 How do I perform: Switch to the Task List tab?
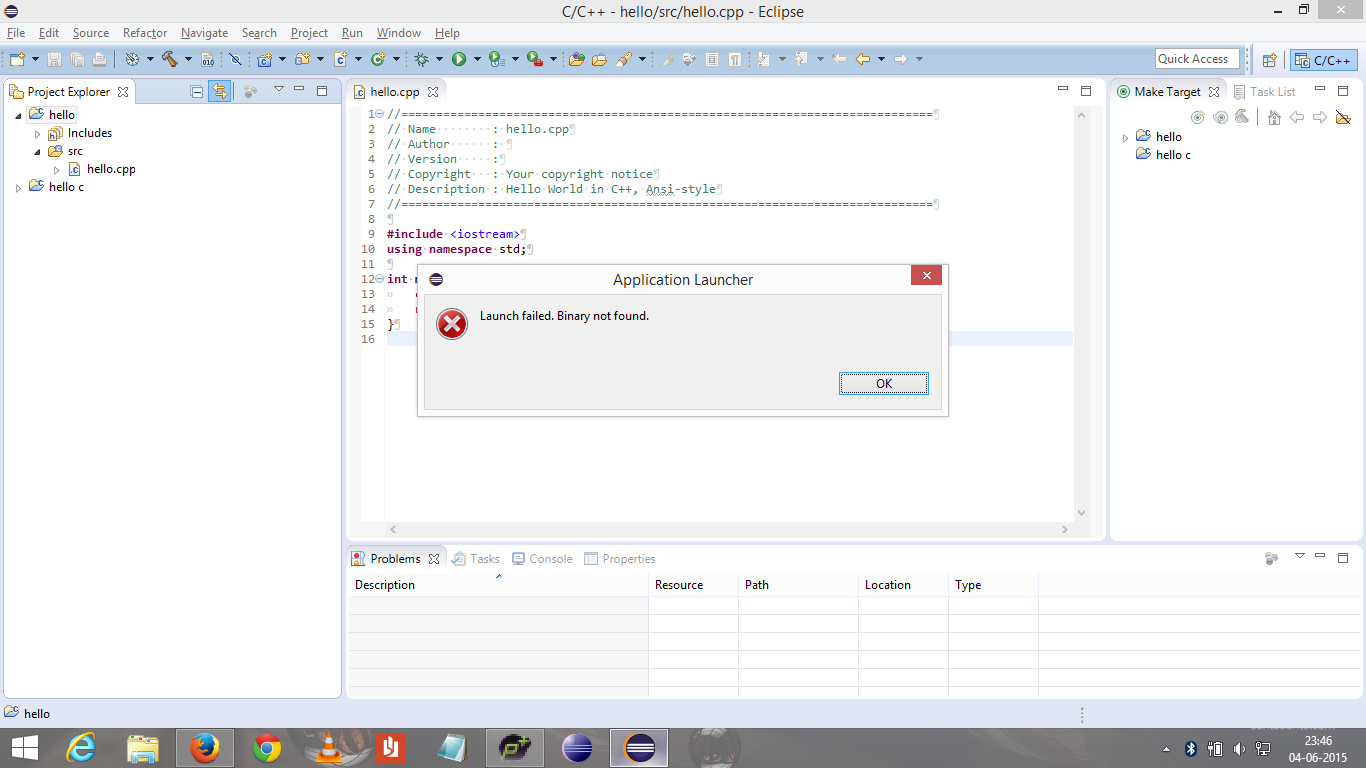[x=1264, y=91]
